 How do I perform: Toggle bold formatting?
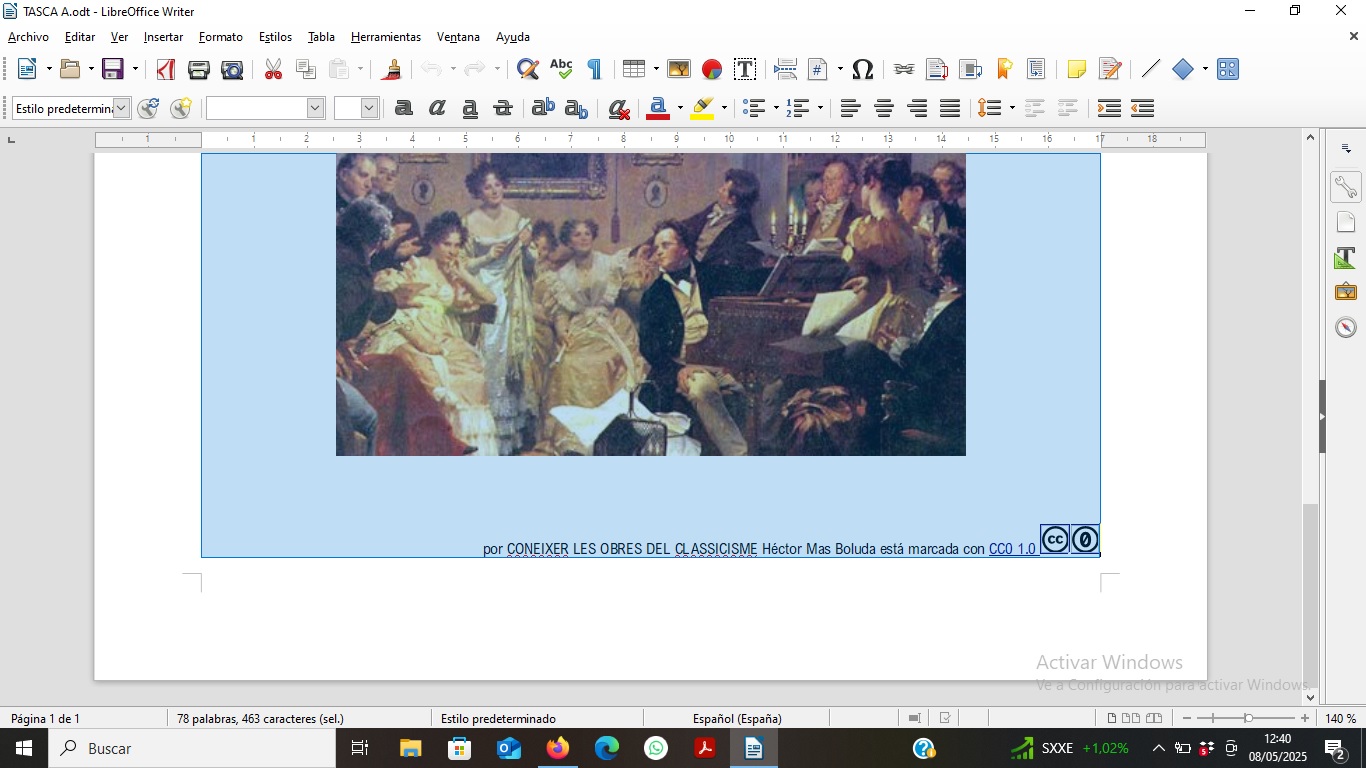click(404, 108)
